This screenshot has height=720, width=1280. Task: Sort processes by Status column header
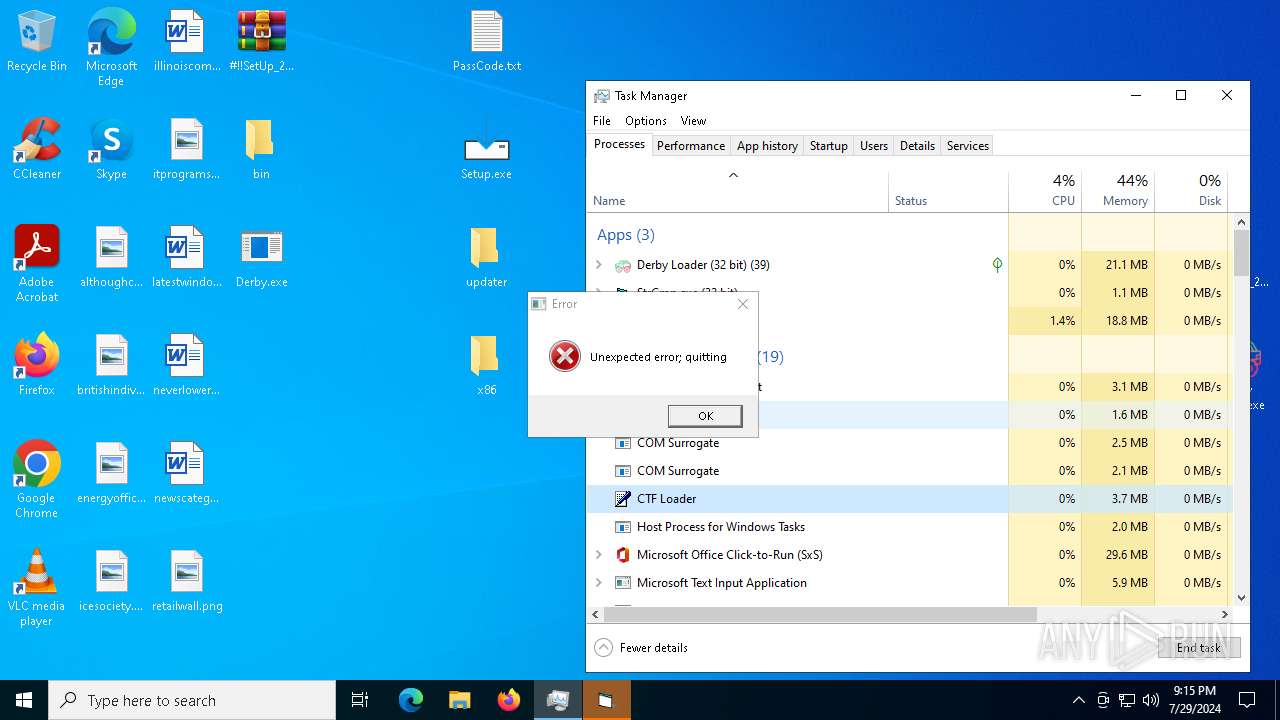[x=948, y=190]
